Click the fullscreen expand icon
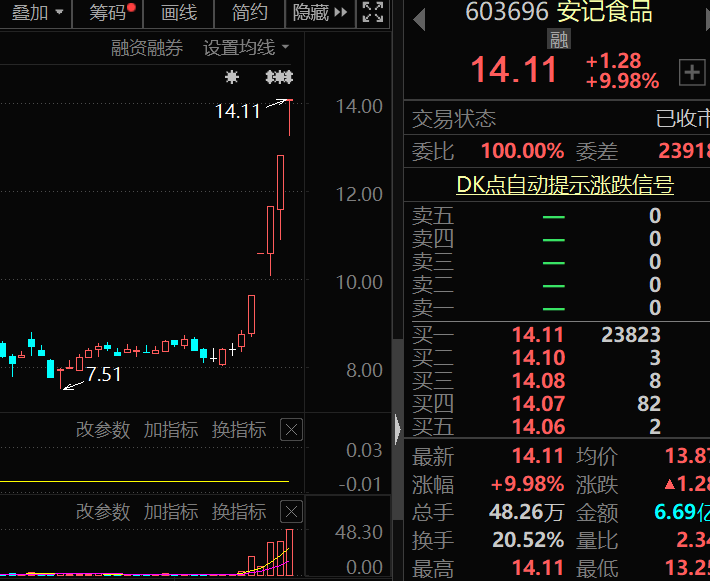Viewport: 710px width, 581px height. click(373, 13)
